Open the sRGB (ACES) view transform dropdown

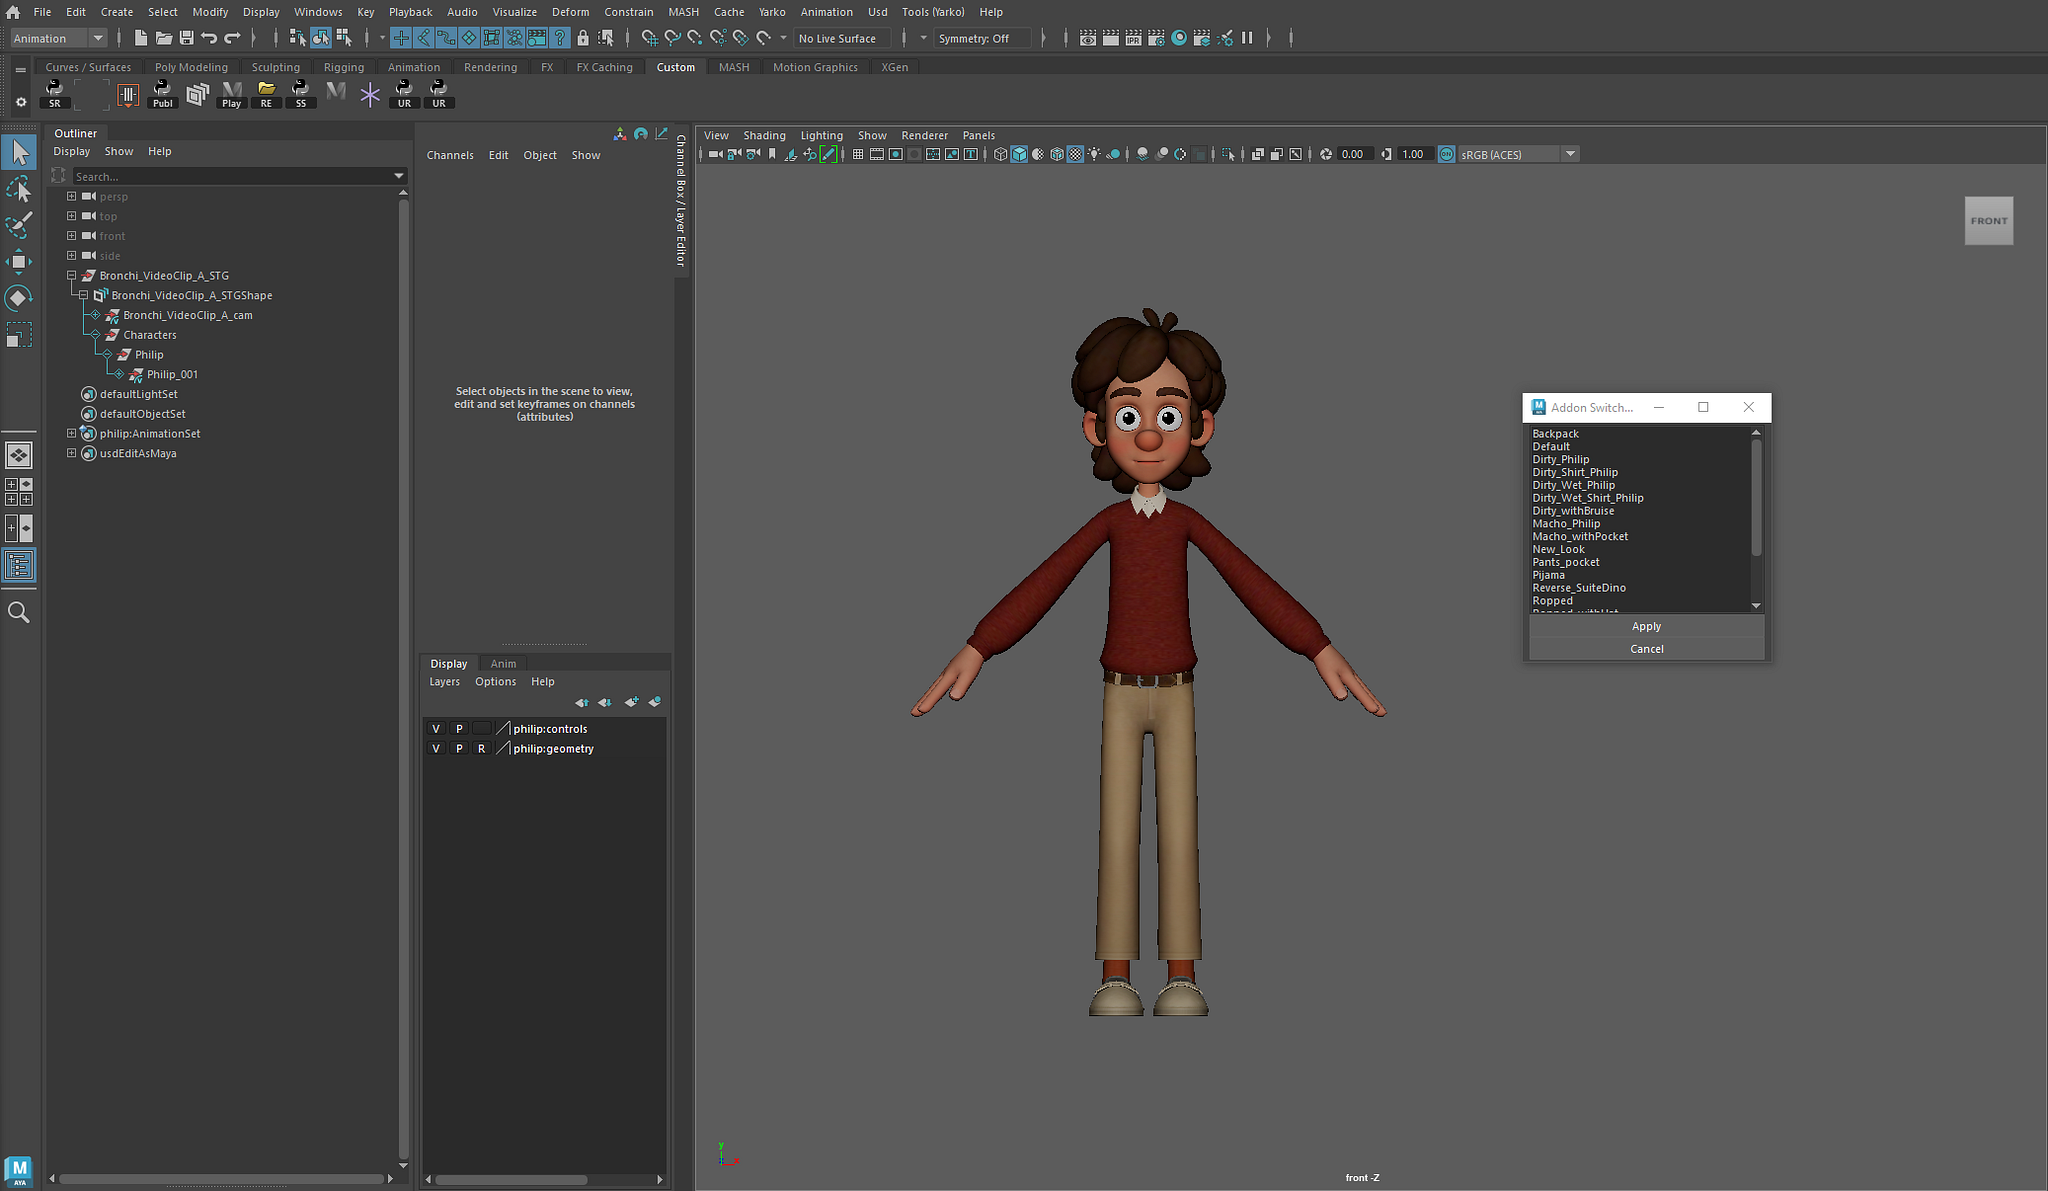[1518, 154]
